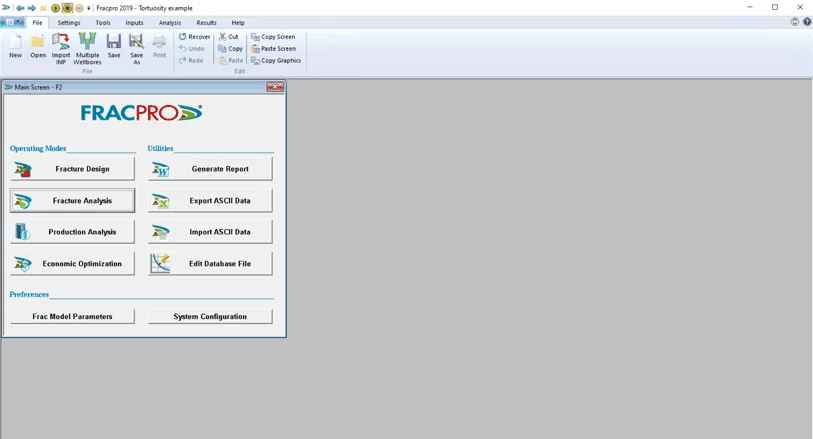Minimize the Fracpro application window
Viewport: 813px width, 439px height.
[750, 7]
